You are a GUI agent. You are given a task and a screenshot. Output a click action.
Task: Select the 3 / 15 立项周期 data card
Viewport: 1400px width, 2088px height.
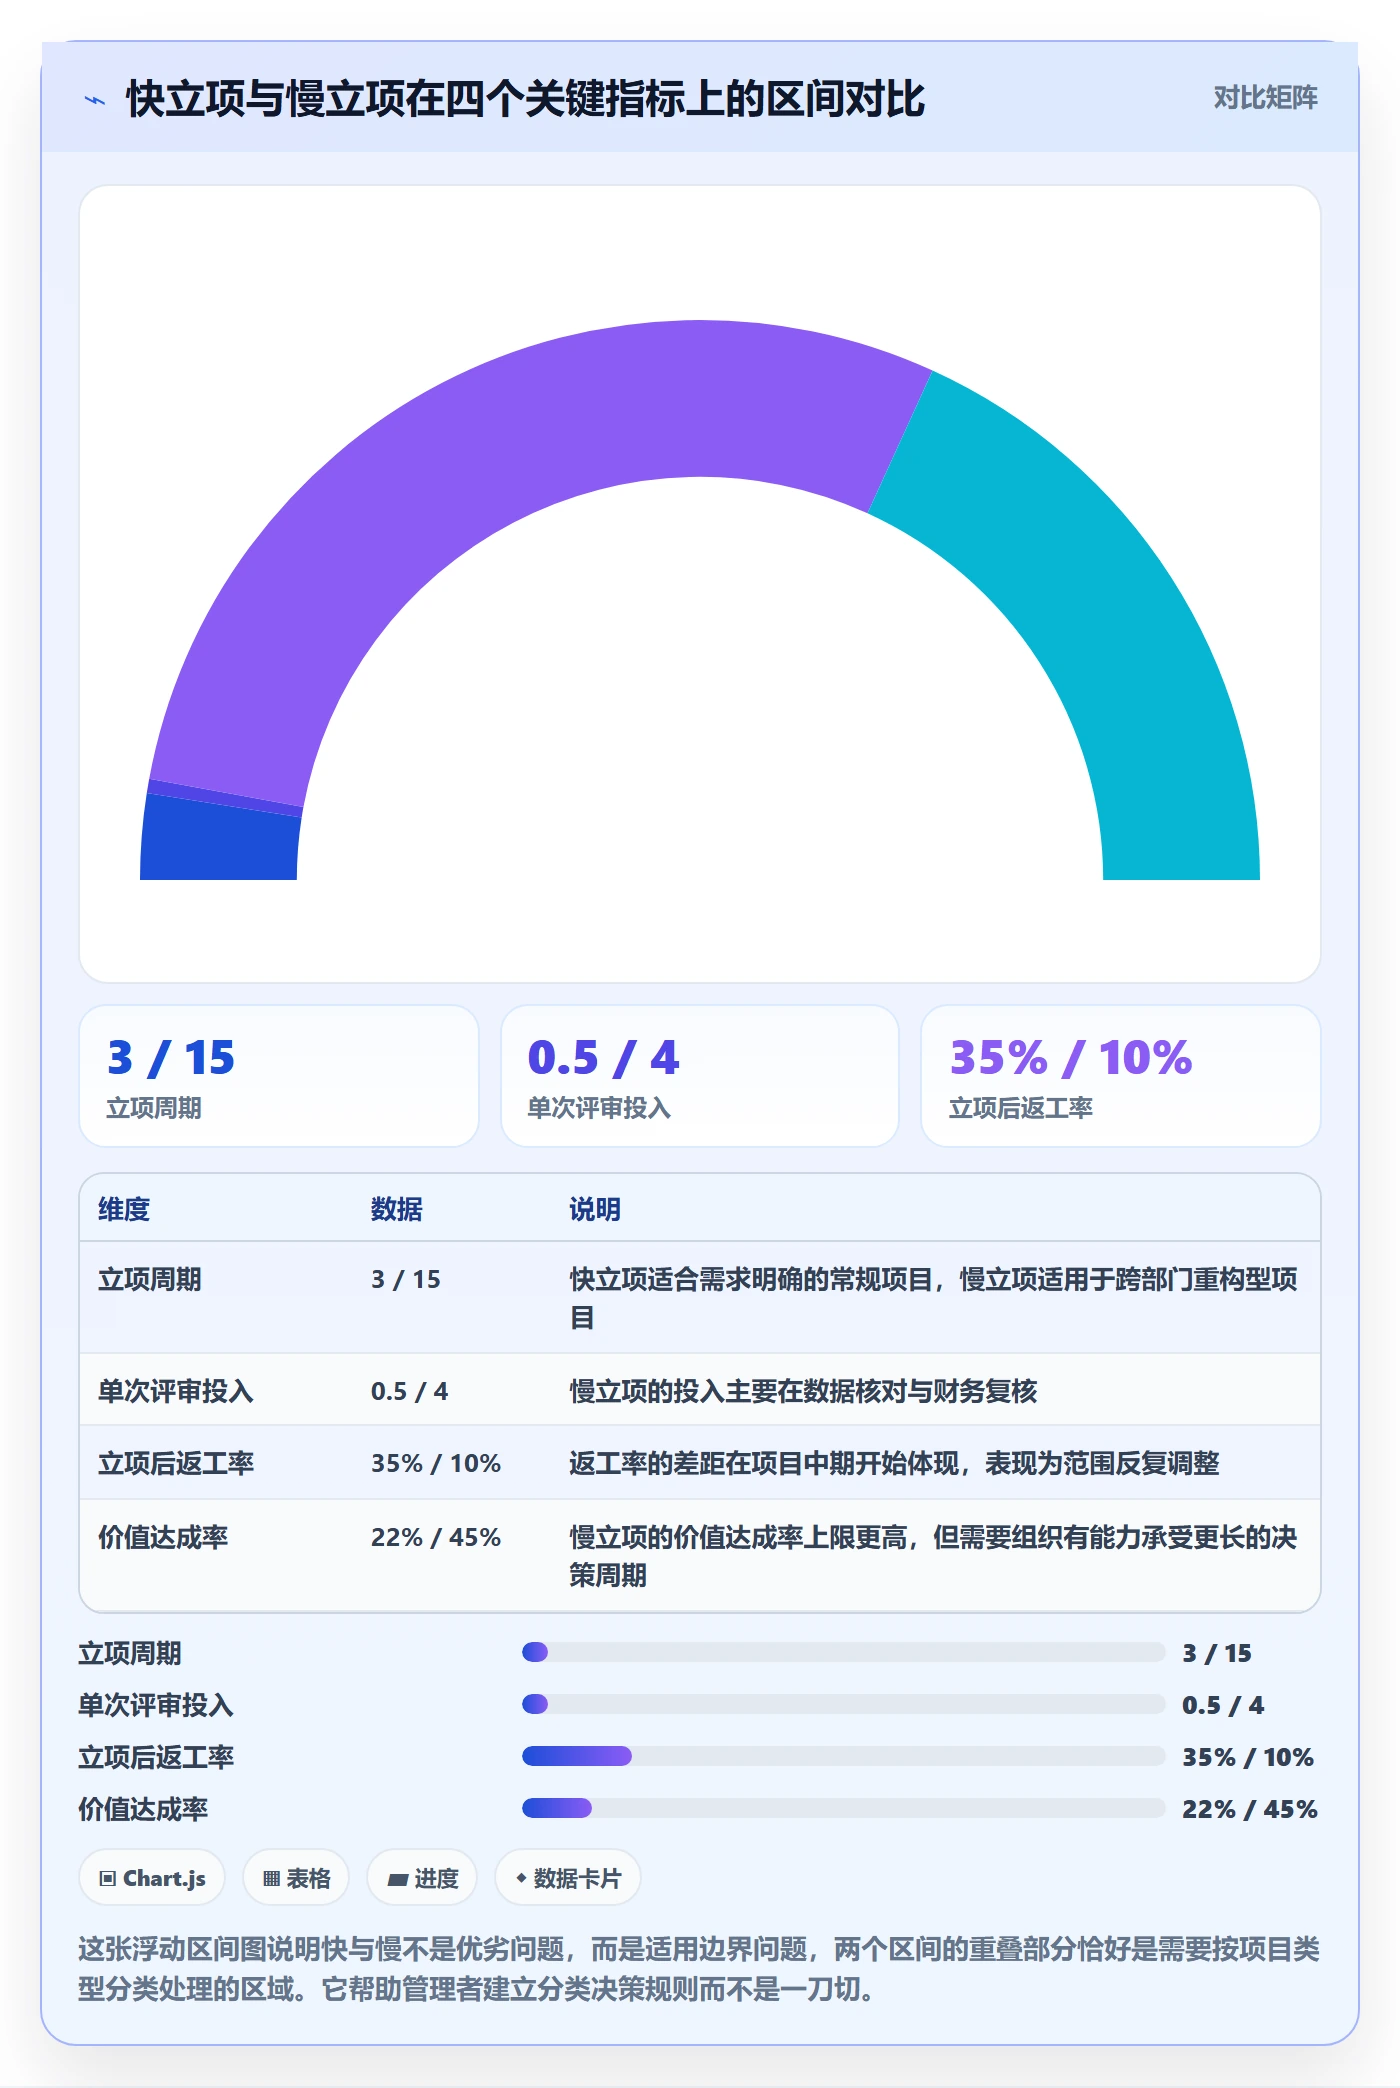click(279, 1076)
